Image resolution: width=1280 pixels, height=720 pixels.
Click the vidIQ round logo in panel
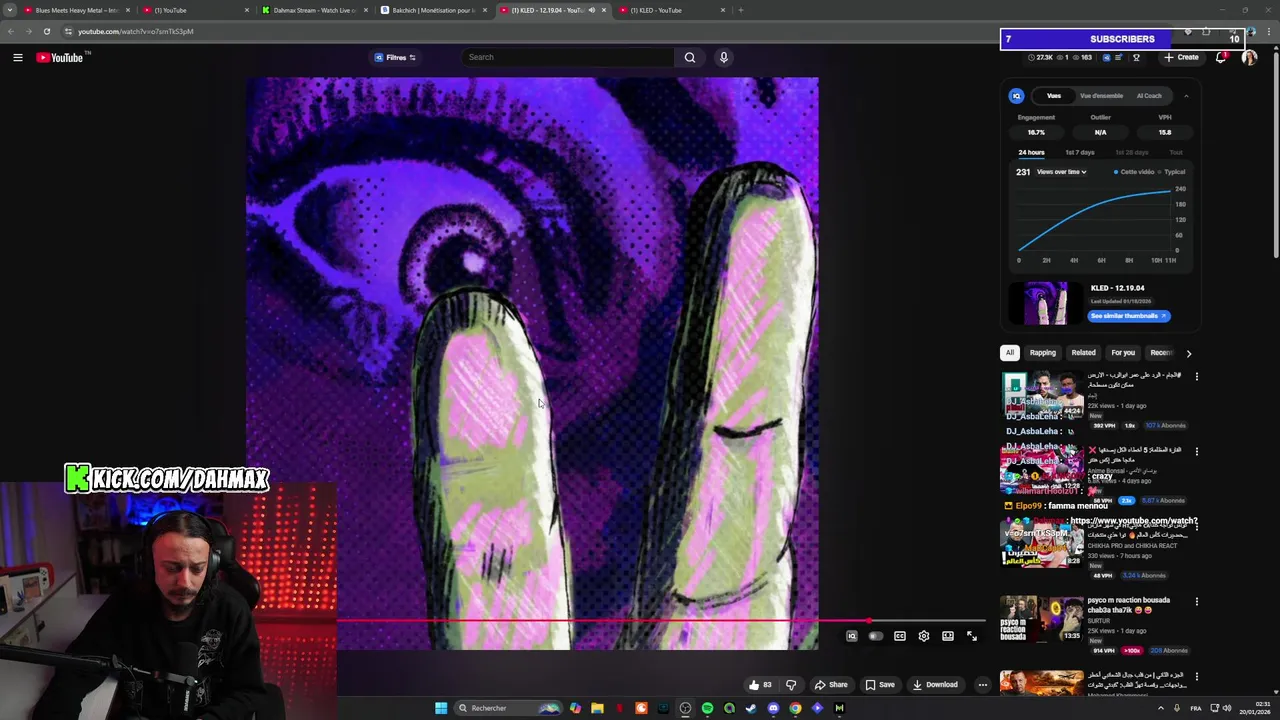[x=1016, y=96]
